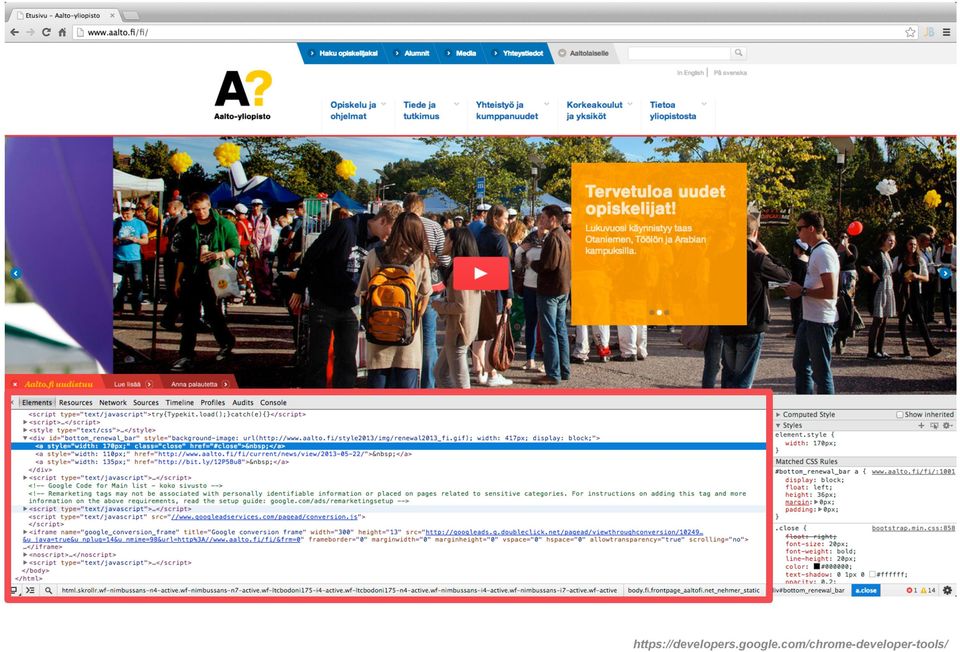Select the a.close breadcrumb item
The image size is (960, 652).
coord(866,590)
